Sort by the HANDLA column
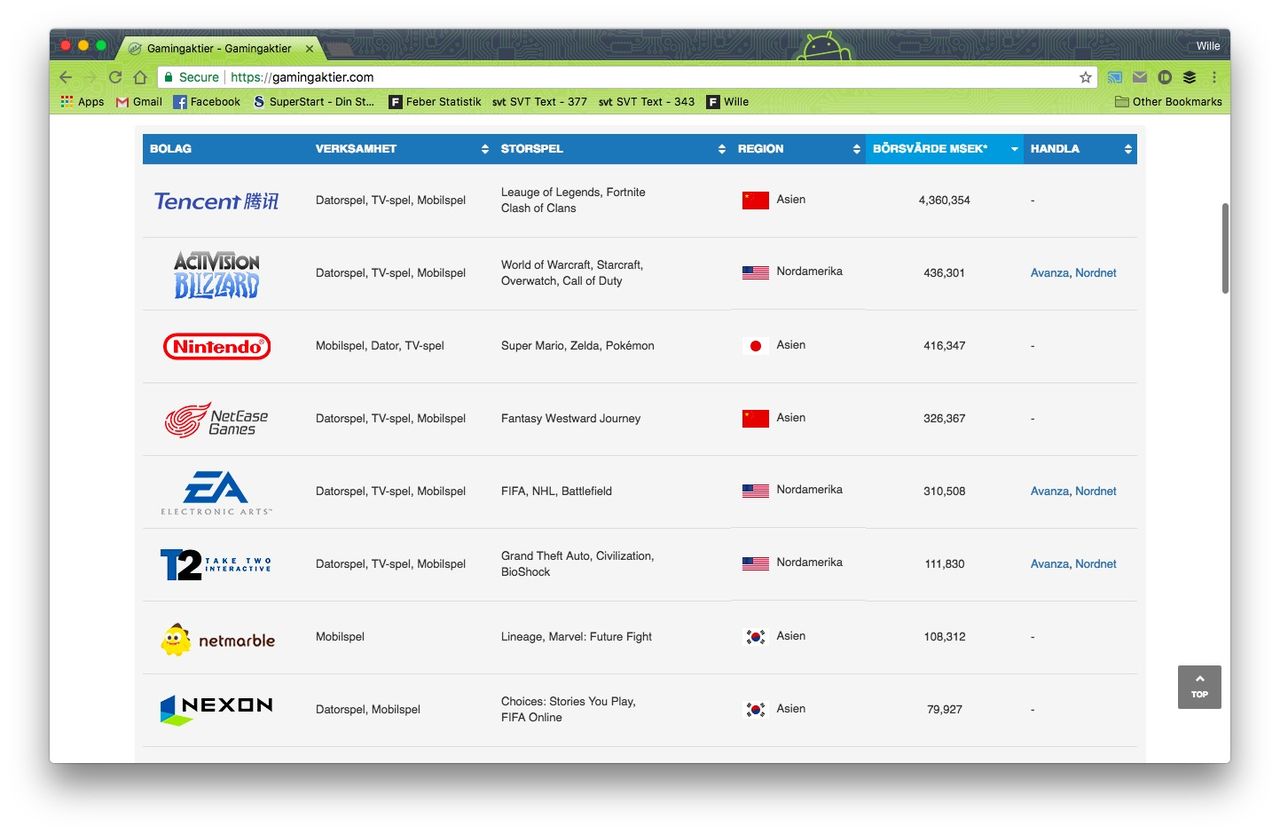This screenshot has width=1280, height=834. [1080, 149]
